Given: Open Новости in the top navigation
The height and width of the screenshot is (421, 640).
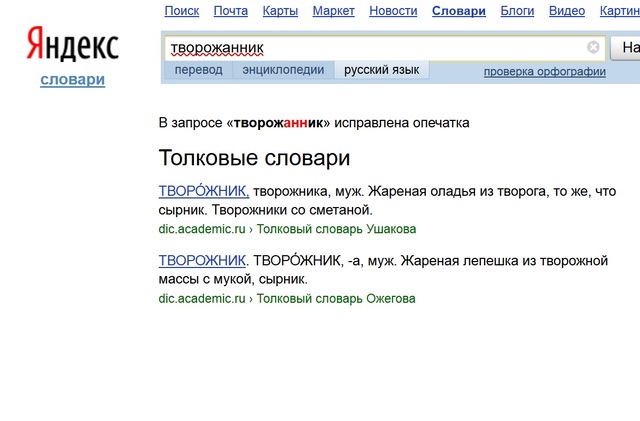Looking at the screenshot, I should click(393, 11).
